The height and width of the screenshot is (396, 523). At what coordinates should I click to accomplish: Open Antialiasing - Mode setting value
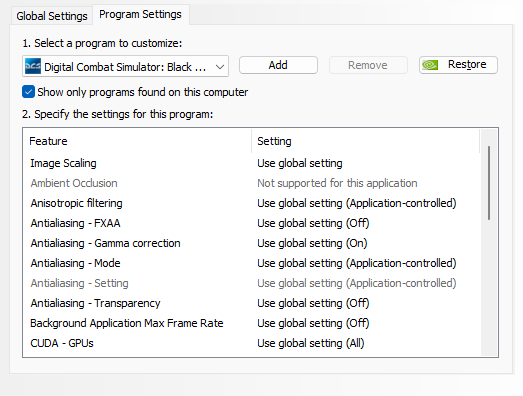(x=357, y=263)
